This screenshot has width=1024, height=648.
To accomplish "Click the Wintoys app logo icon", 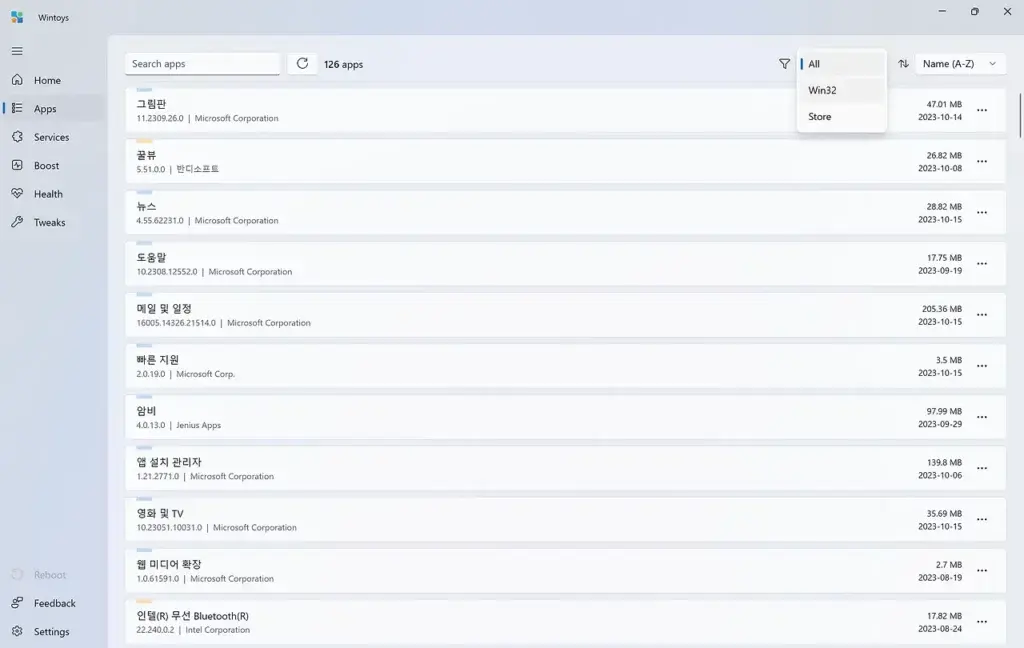I will (17, 17).
